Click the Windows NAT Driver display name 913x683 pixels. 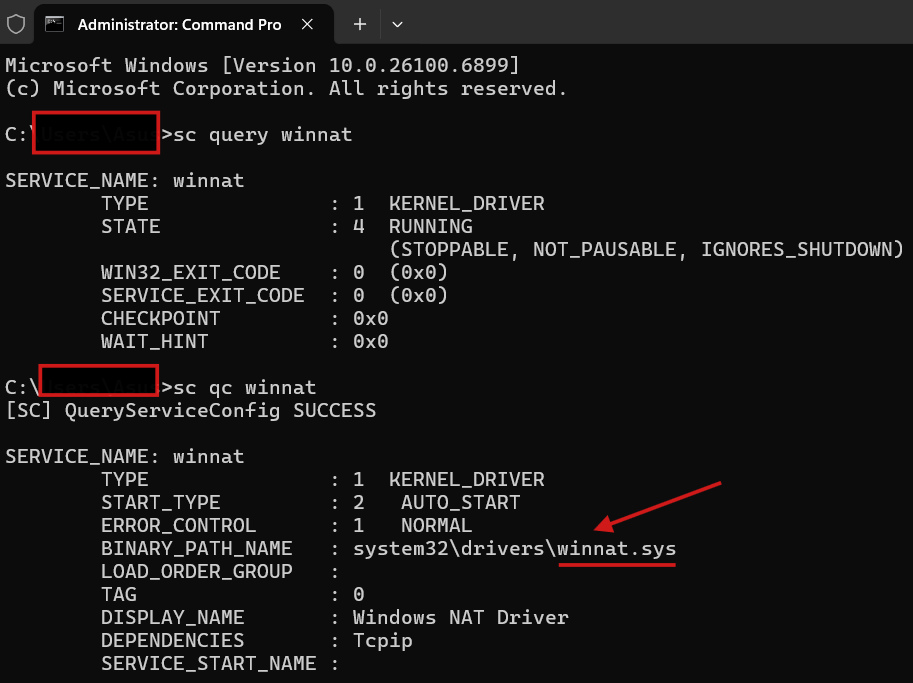click(x=461, y=618)
